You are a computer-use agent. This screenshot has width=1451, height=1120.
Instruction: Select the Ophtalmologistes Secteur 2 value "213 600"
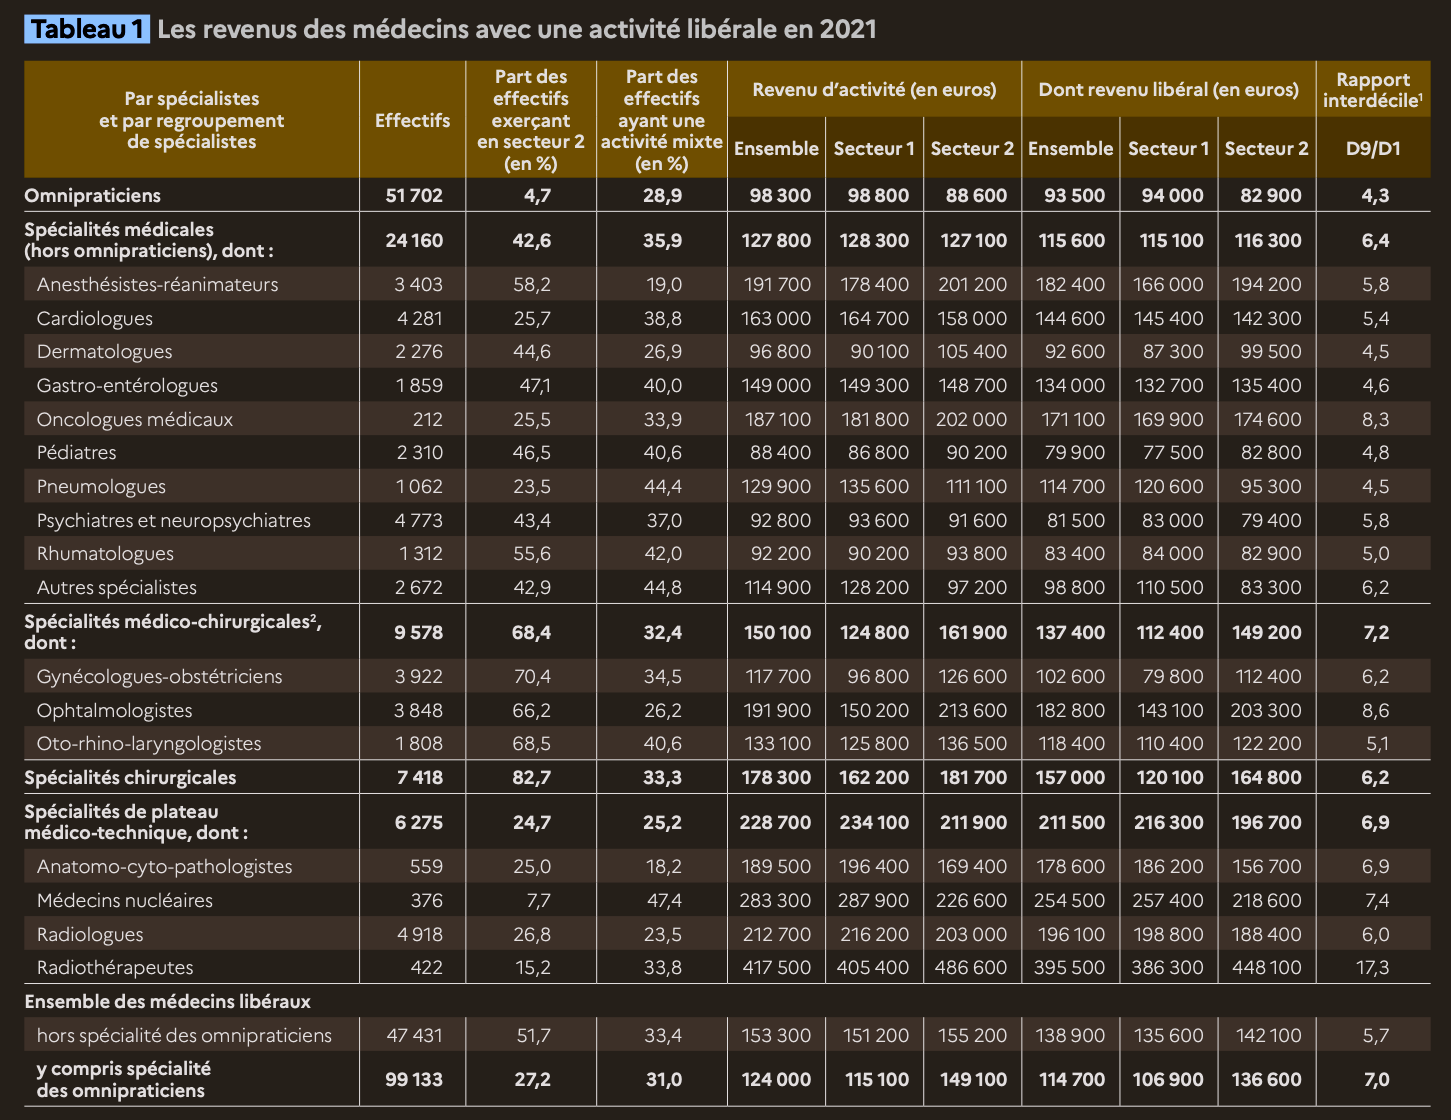tap(972, 710)
